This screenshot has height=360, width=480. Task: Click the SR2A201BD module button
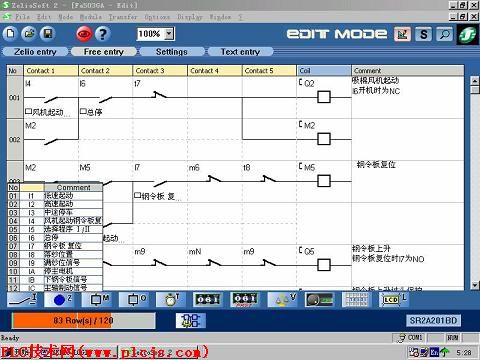click(433, 320)
